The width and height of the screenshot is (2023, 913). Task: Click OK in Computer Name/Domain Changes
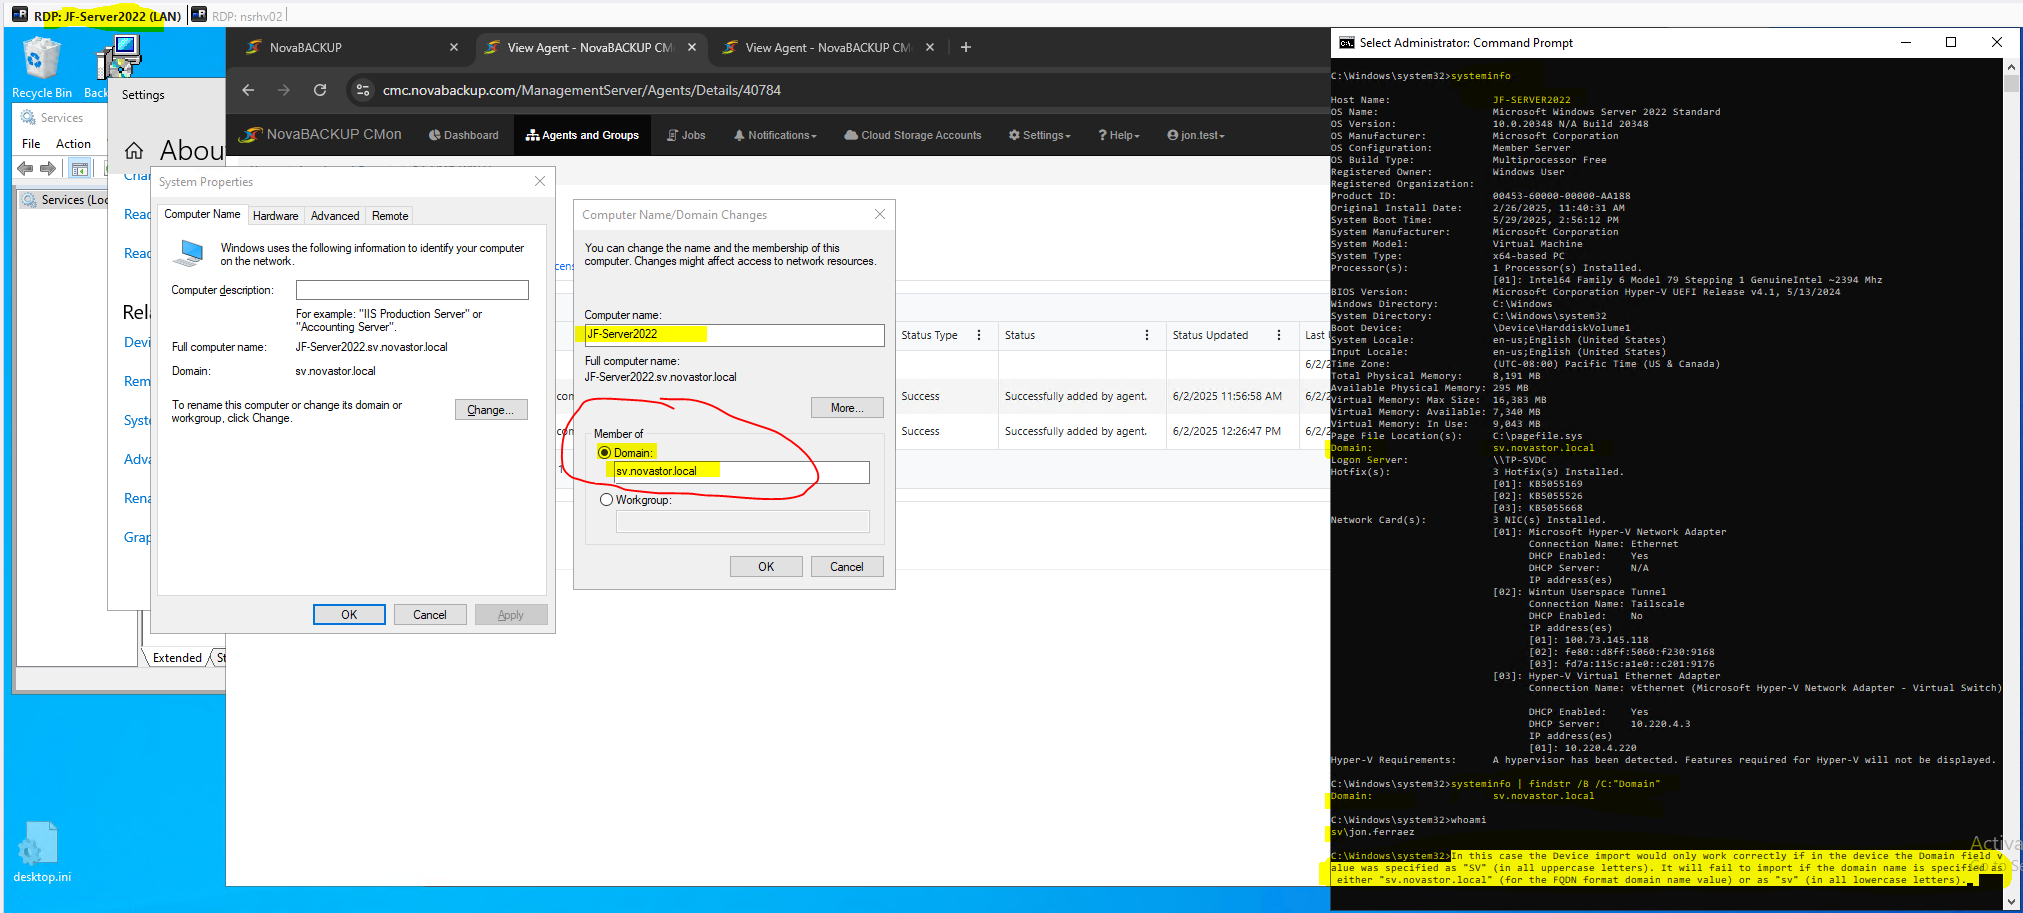tap(766, 567)
